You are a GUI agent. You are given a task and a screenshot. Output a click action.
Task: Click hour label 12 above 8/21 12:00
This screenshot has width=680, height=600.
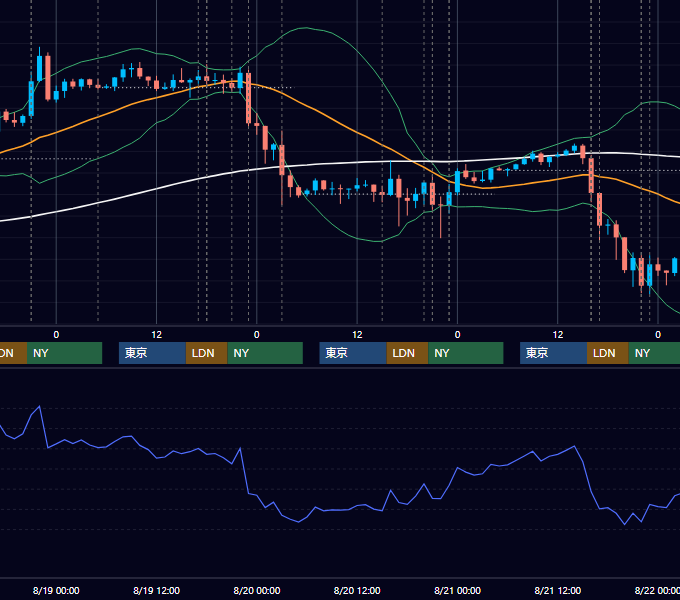[558, 335]
